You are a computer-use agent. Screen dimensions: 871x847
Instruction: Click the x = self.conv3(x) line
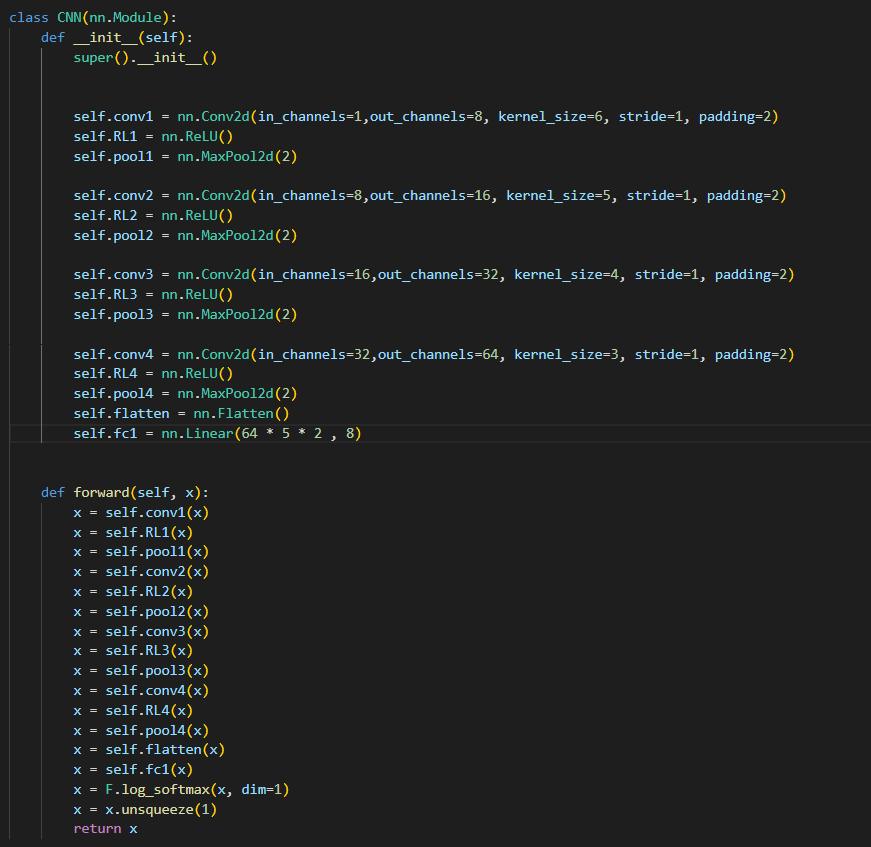141,632
